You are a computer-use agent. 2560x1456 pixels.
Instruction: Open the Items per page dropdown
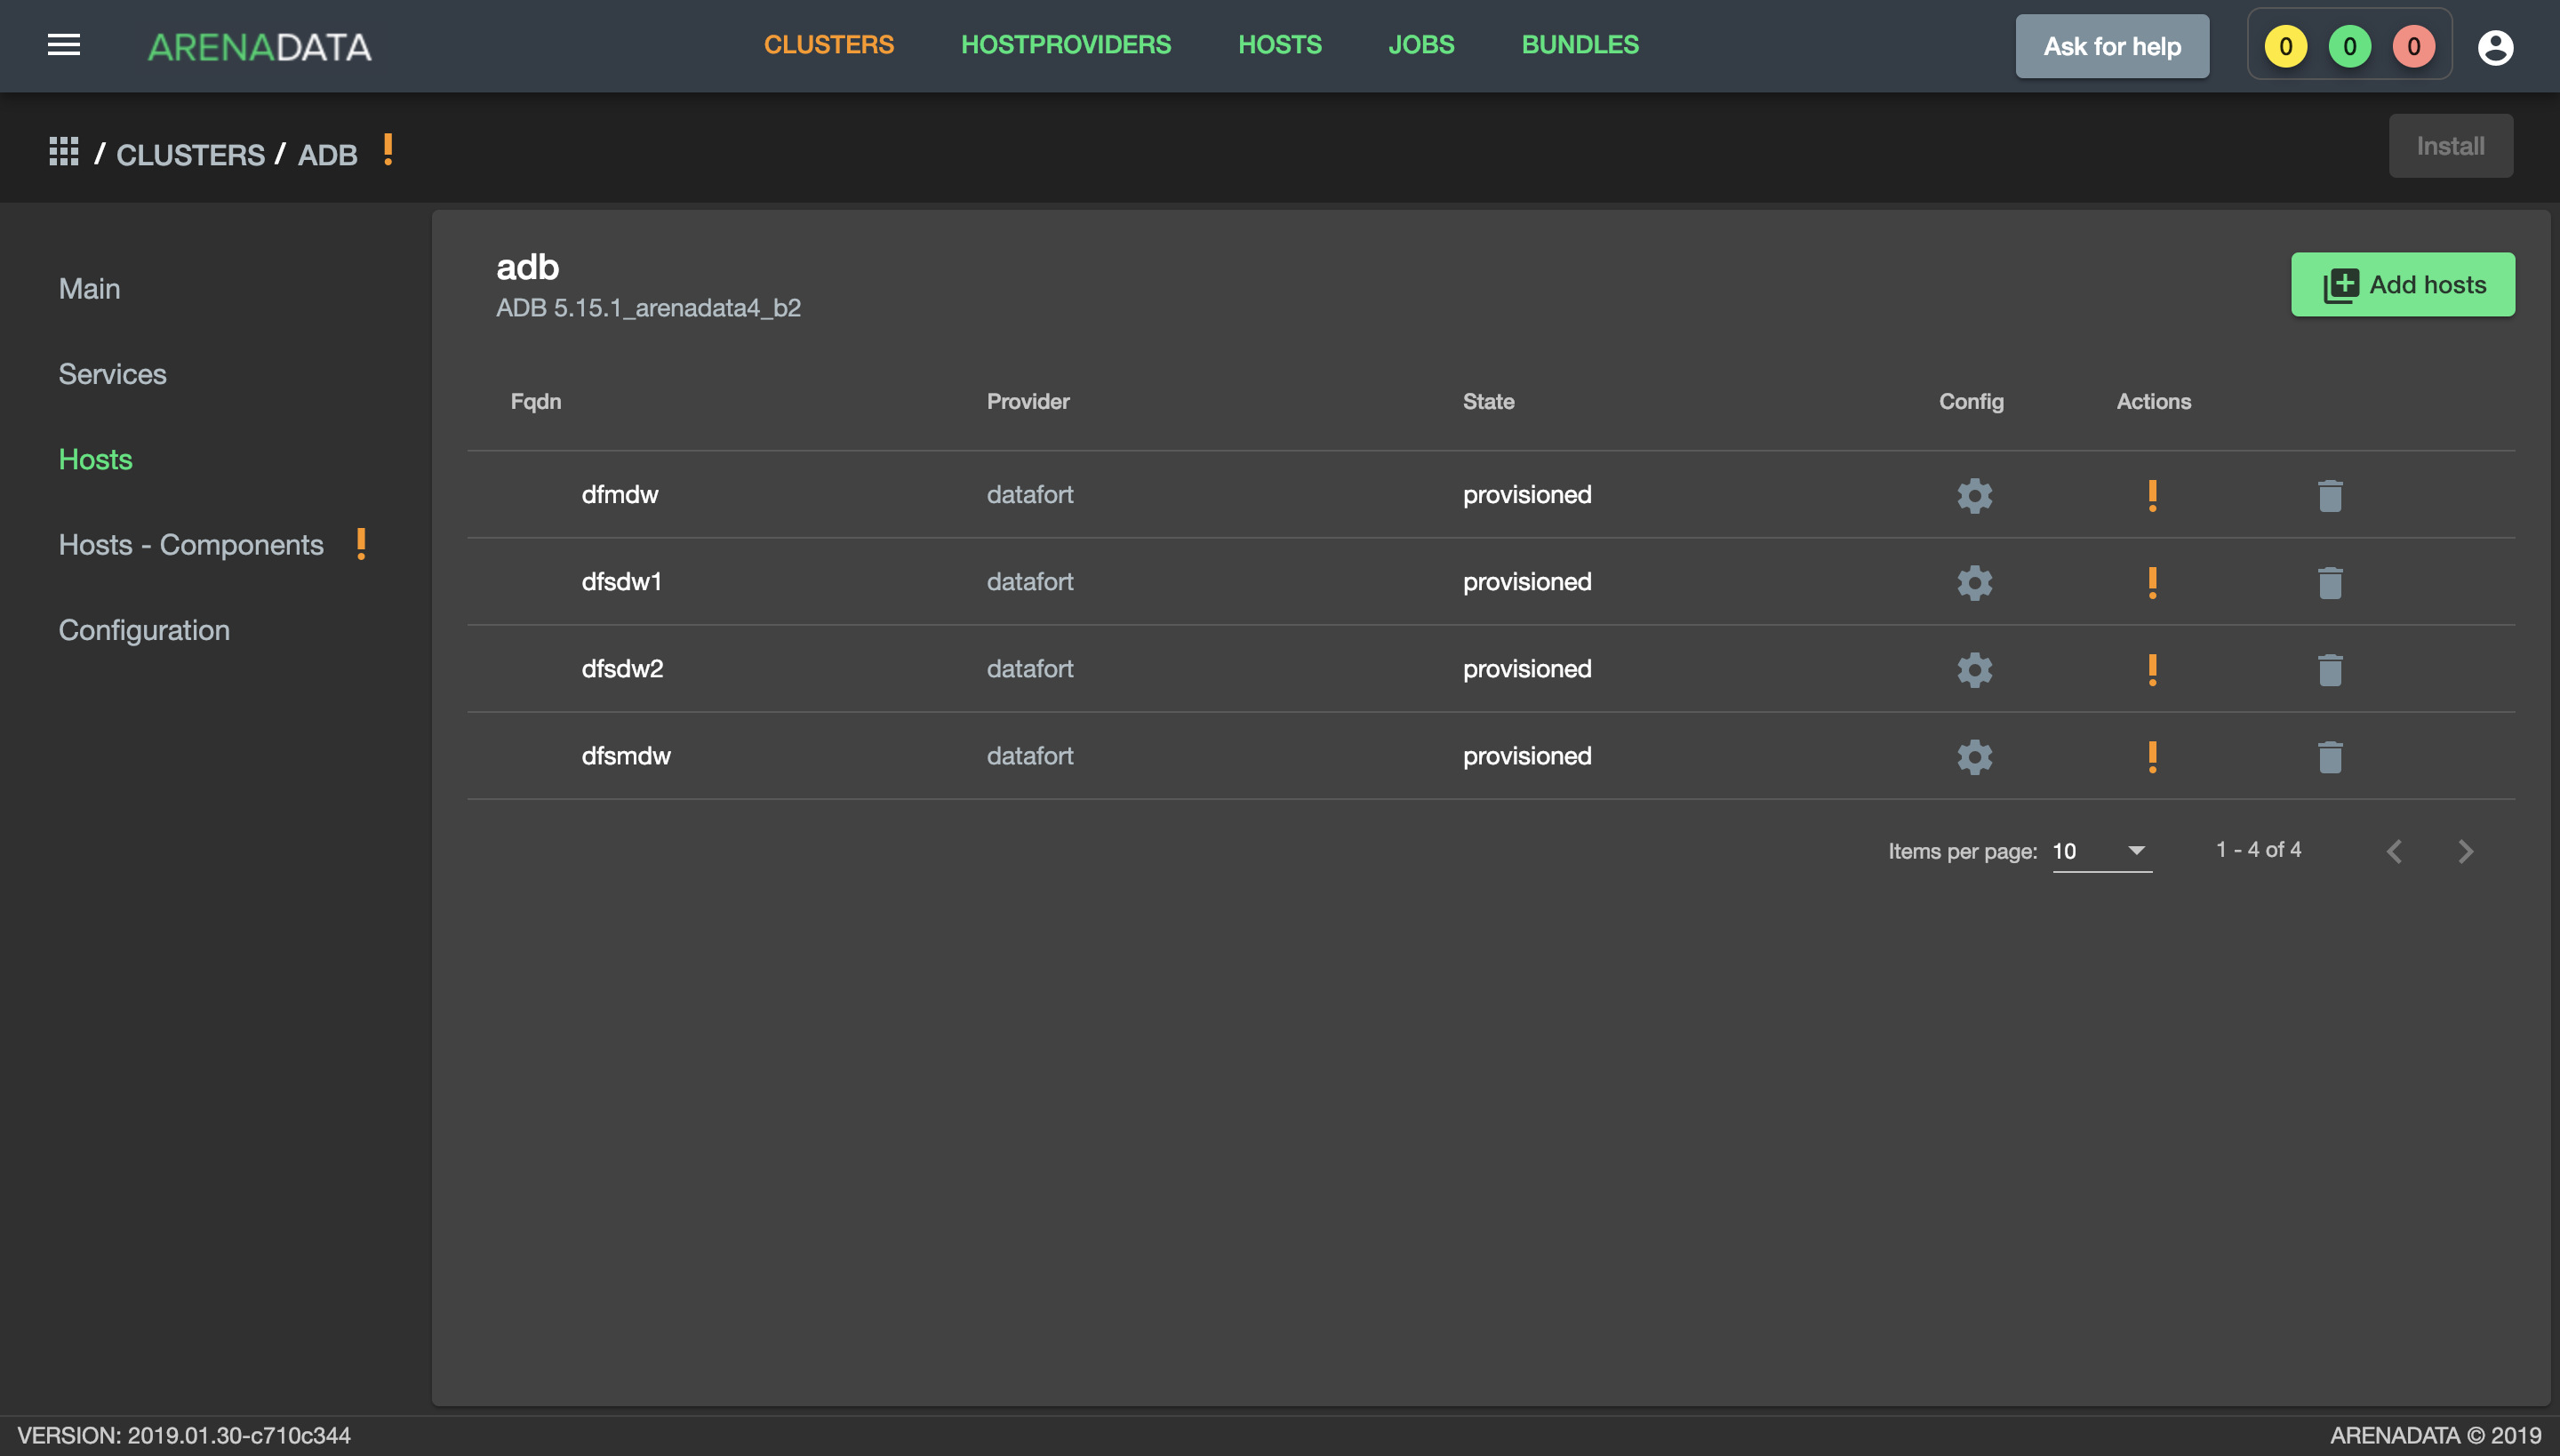click(x=2101, y=851)
